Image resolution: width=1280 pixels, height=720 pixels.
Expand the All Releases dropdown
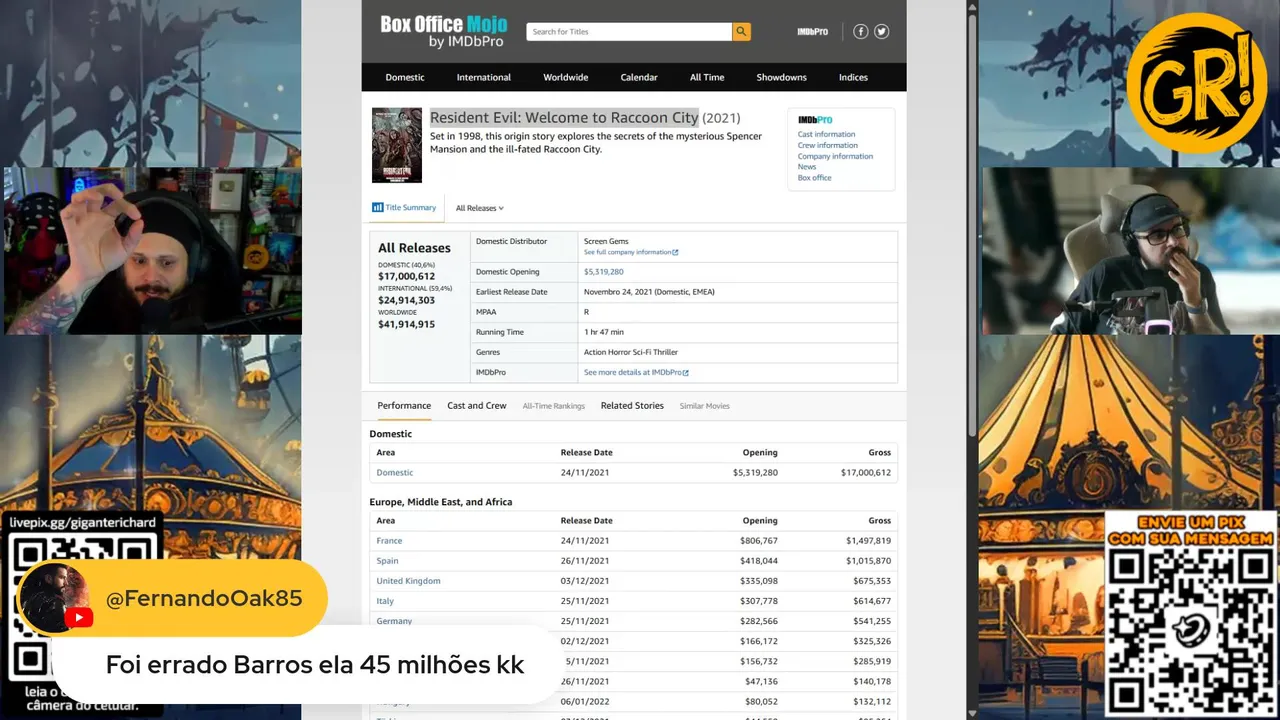click(x=480, y=208)
